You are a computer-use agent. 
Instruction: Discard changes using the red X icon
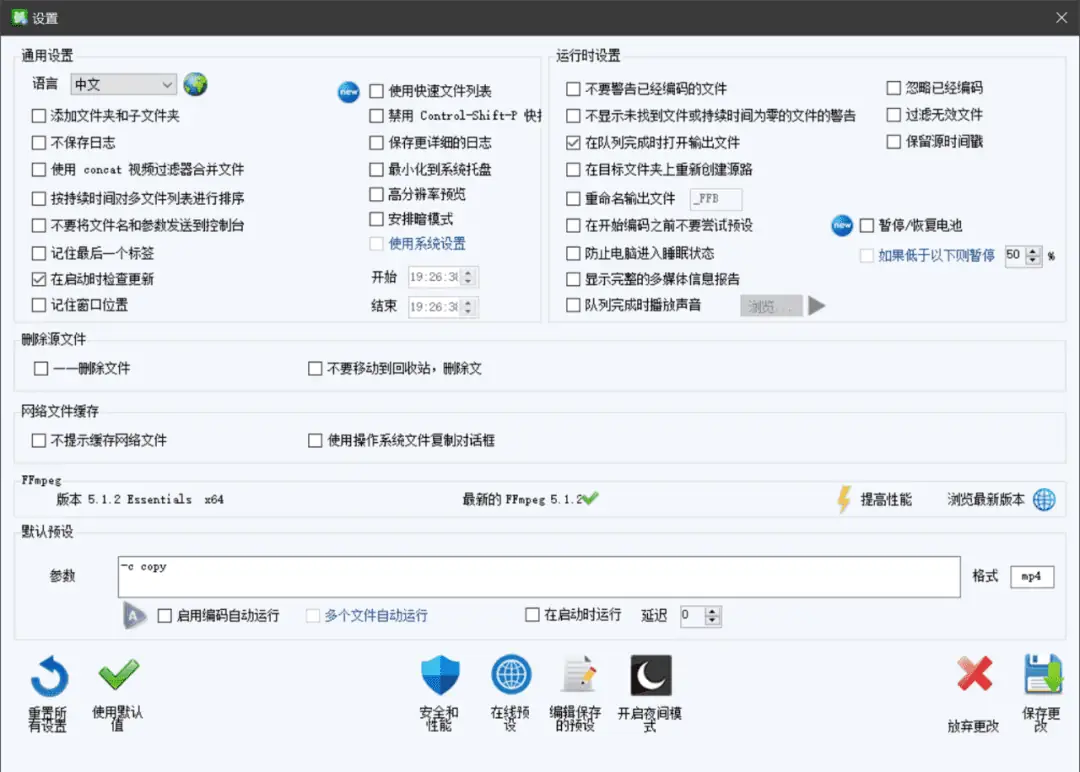[x=975, y=675]
